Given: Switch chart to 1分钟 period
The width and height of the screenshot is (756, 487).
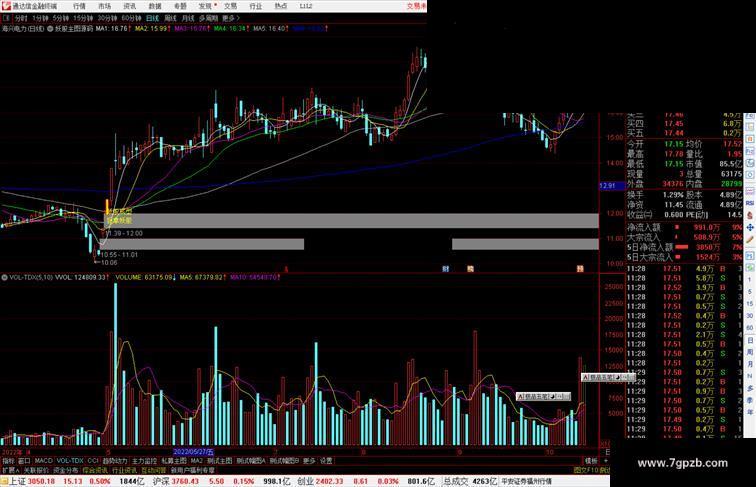Looking at the screenshot, I should pyautogui.click(x=40, y=18).
